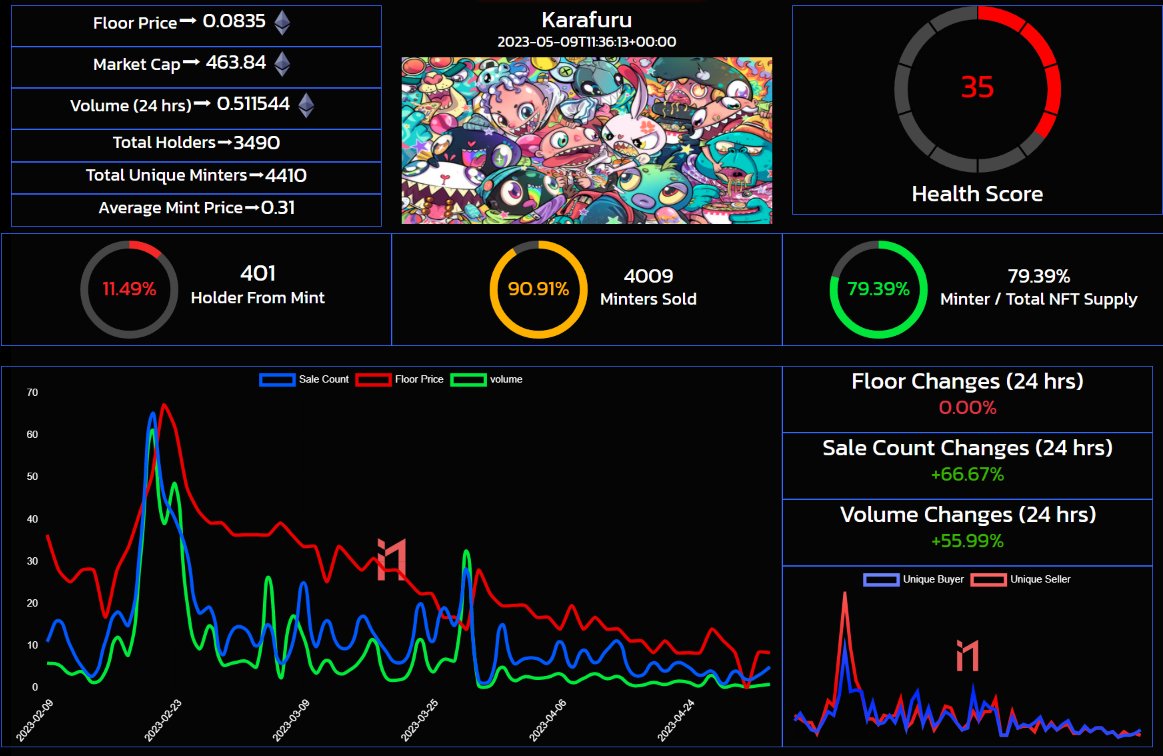The height and width of the screenshot is (756, 1163).
Task: Click the green volume color box
Action: 468,380
